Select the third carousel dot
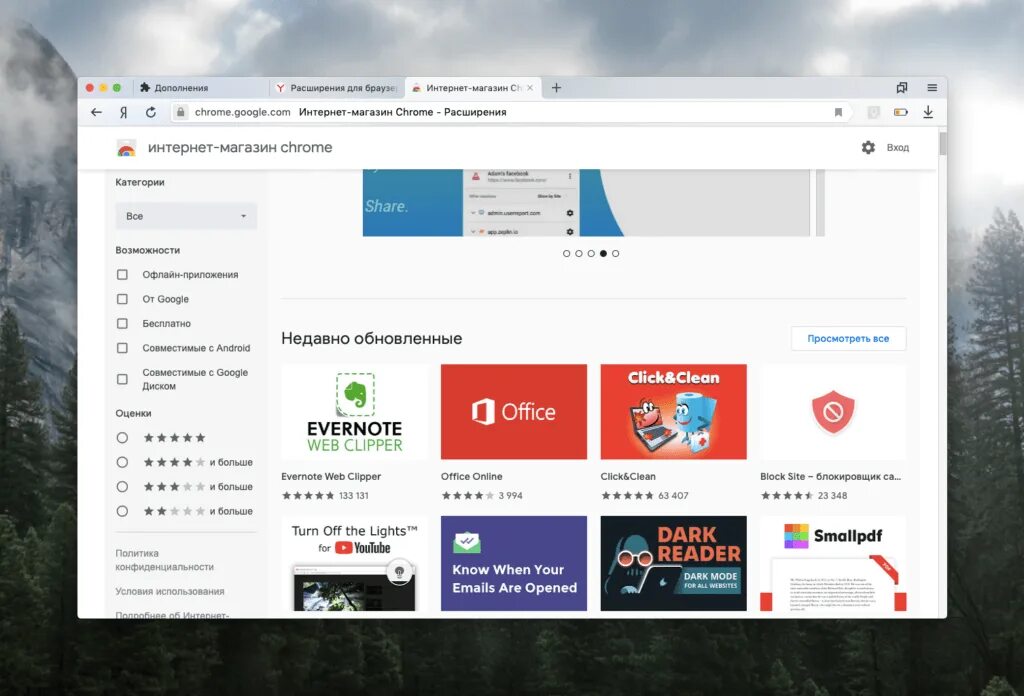This screenshot has width=1024, height=696. click(x=591, y=253)
